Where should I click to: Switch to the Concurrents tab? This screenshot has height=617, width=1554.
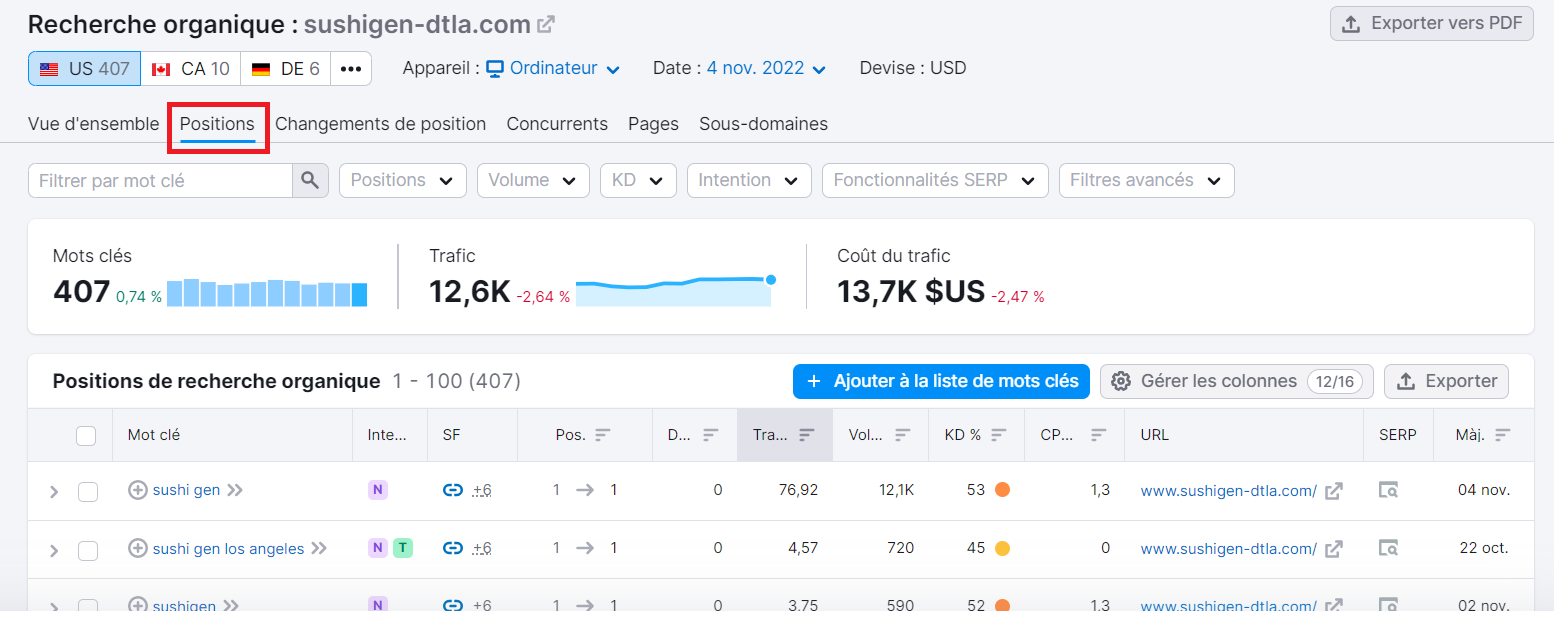[557, 124]
